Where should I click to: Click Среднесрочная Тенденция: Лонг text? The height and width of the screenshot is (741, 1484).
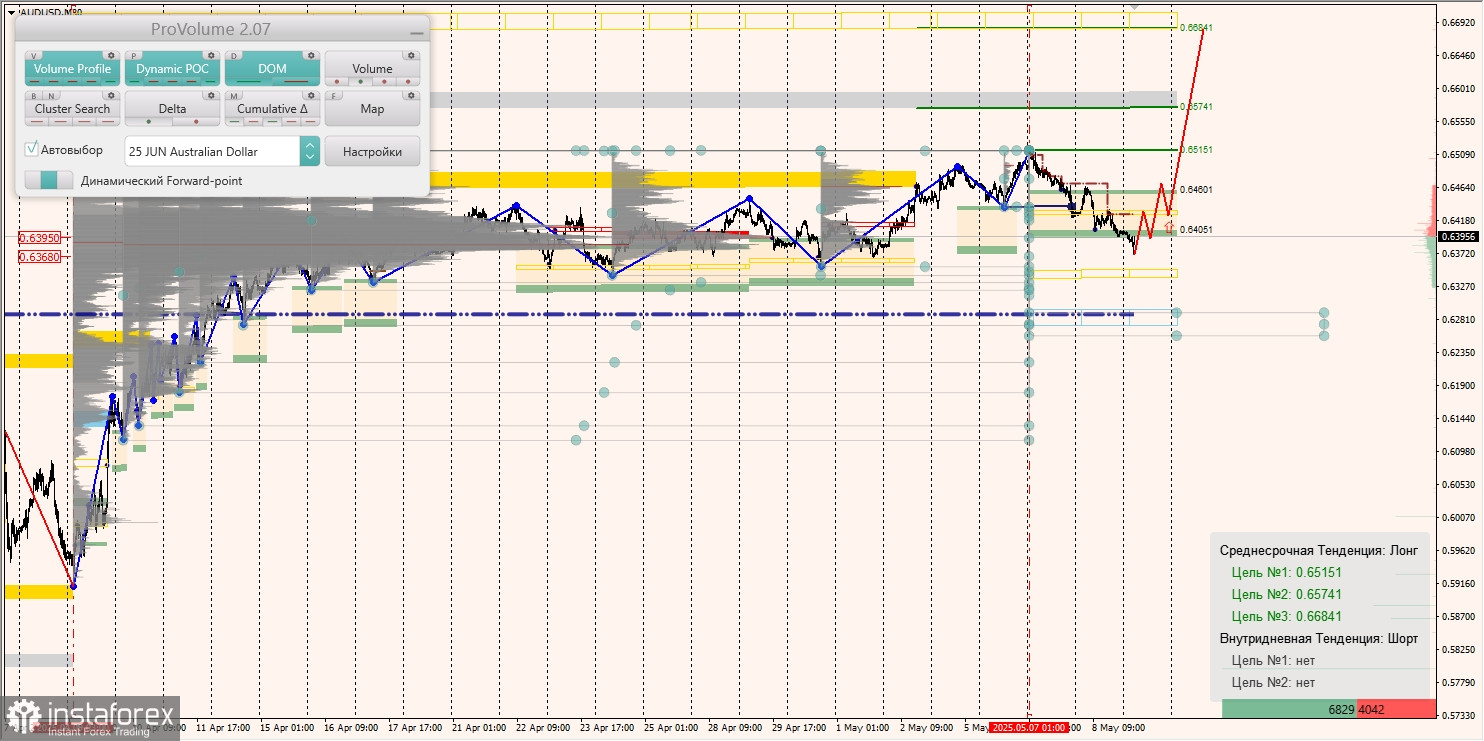[x=1319, y=551]
